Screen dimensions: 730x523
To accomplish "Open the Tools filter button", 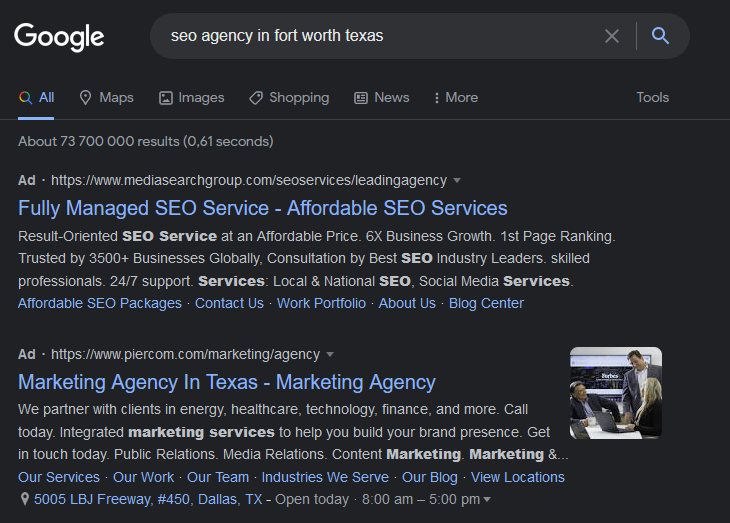I will 652,97.
